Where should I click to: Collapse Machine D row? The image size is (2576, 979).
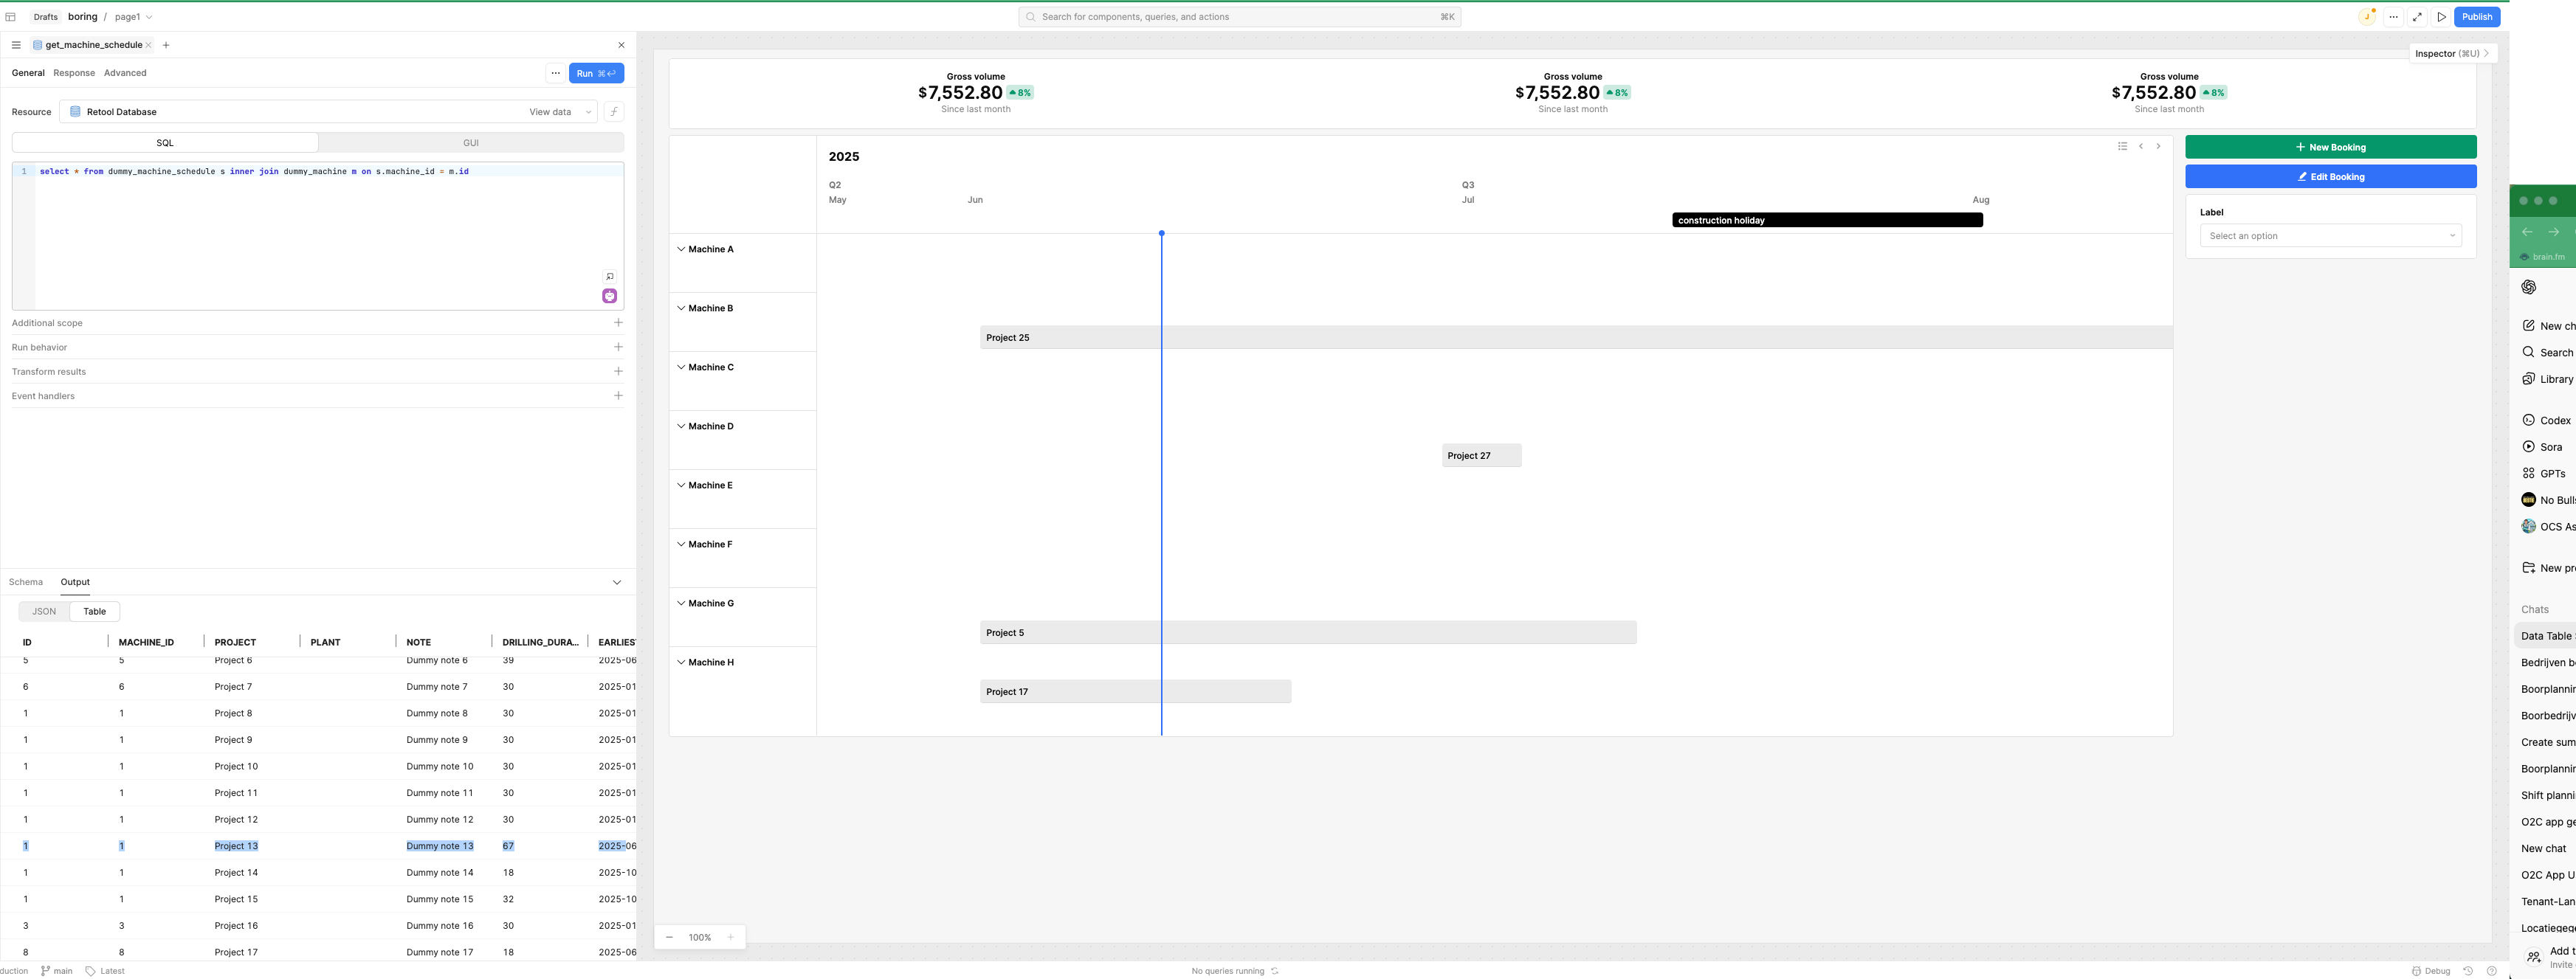[x=681, y=426]
